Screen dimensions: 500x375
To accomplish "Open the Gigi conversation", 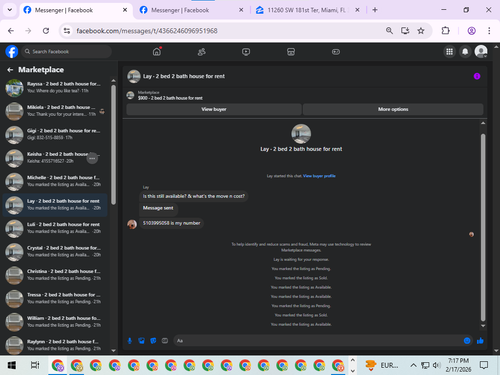I will tap(55, 134).
